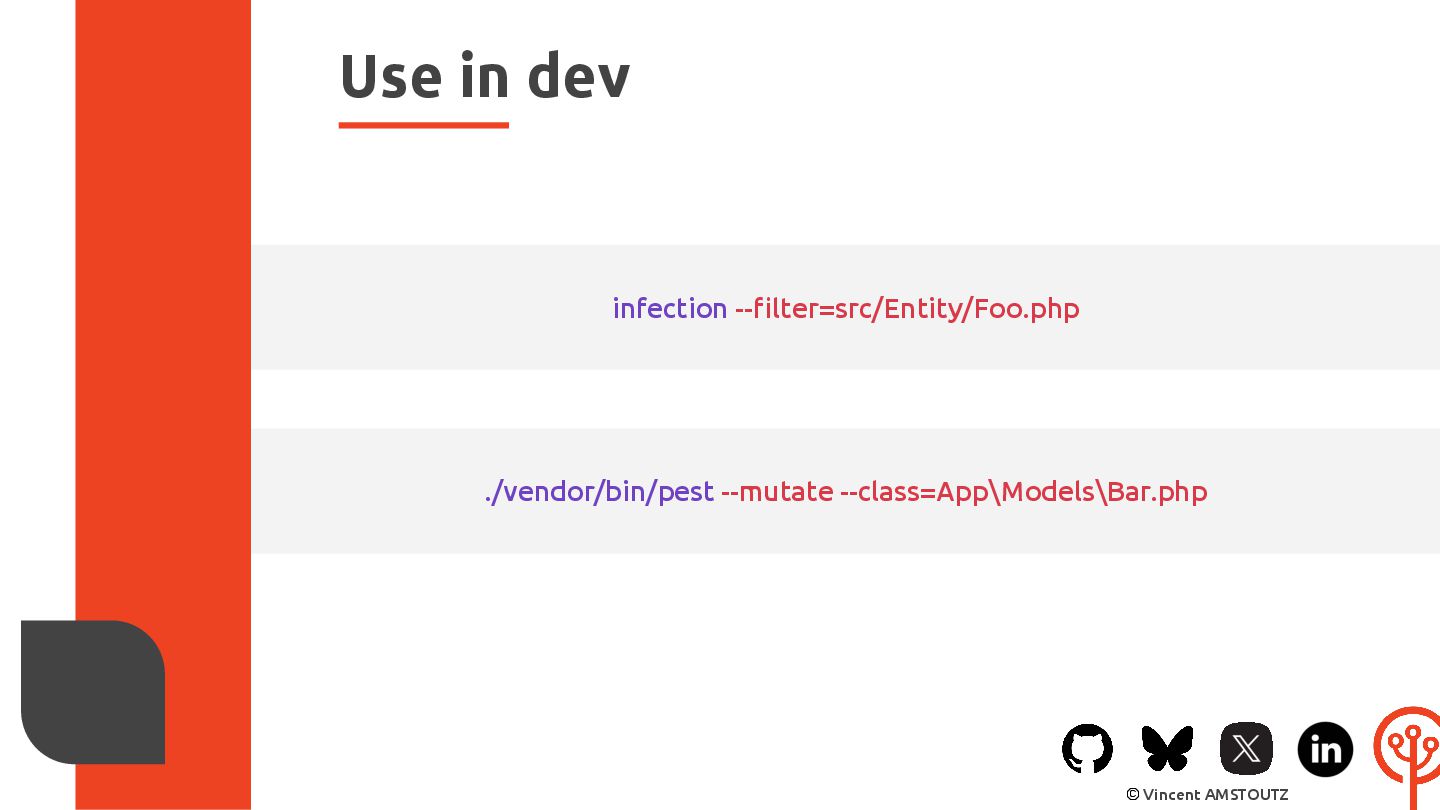Select the orange underline beneath the title
This screenshot has height=810, width=1440.
(423, 125)
